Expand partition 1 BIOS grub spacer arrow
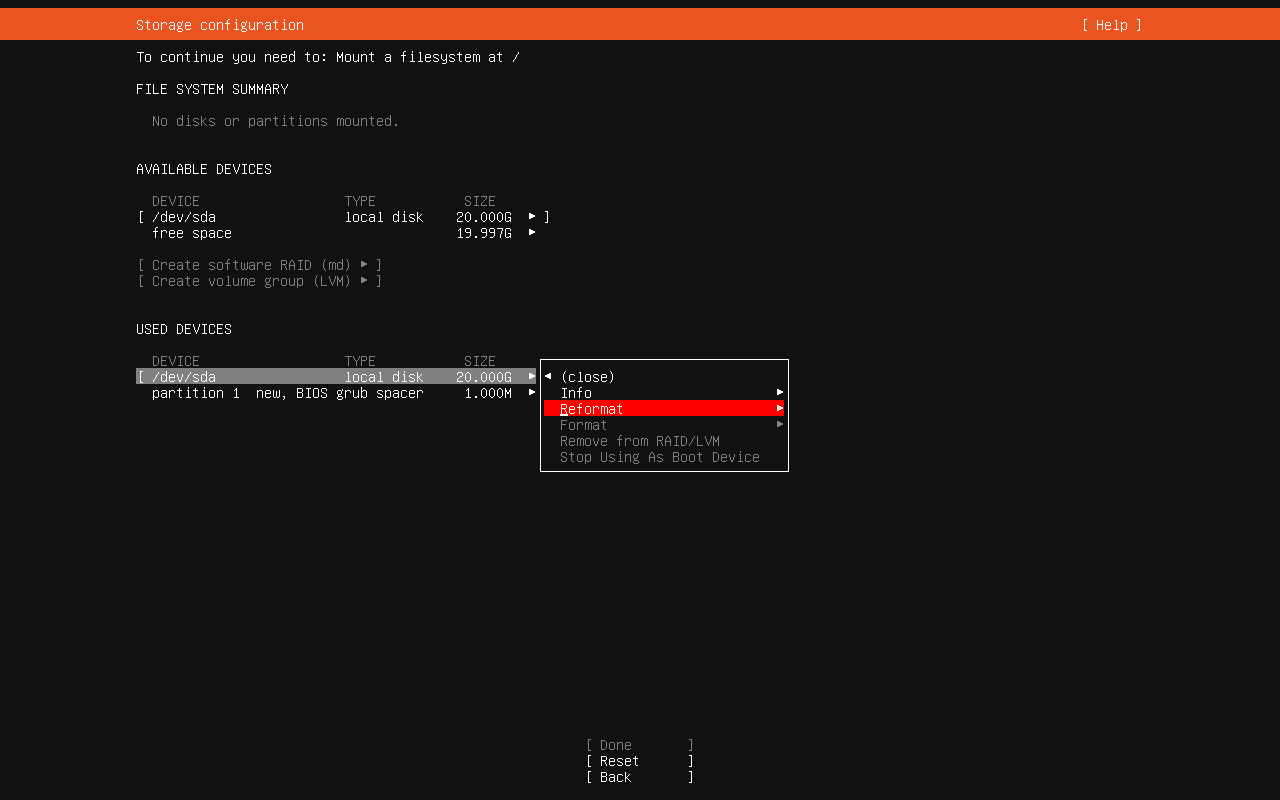This screenshot has width=1280, height=800. coord(532,393)
